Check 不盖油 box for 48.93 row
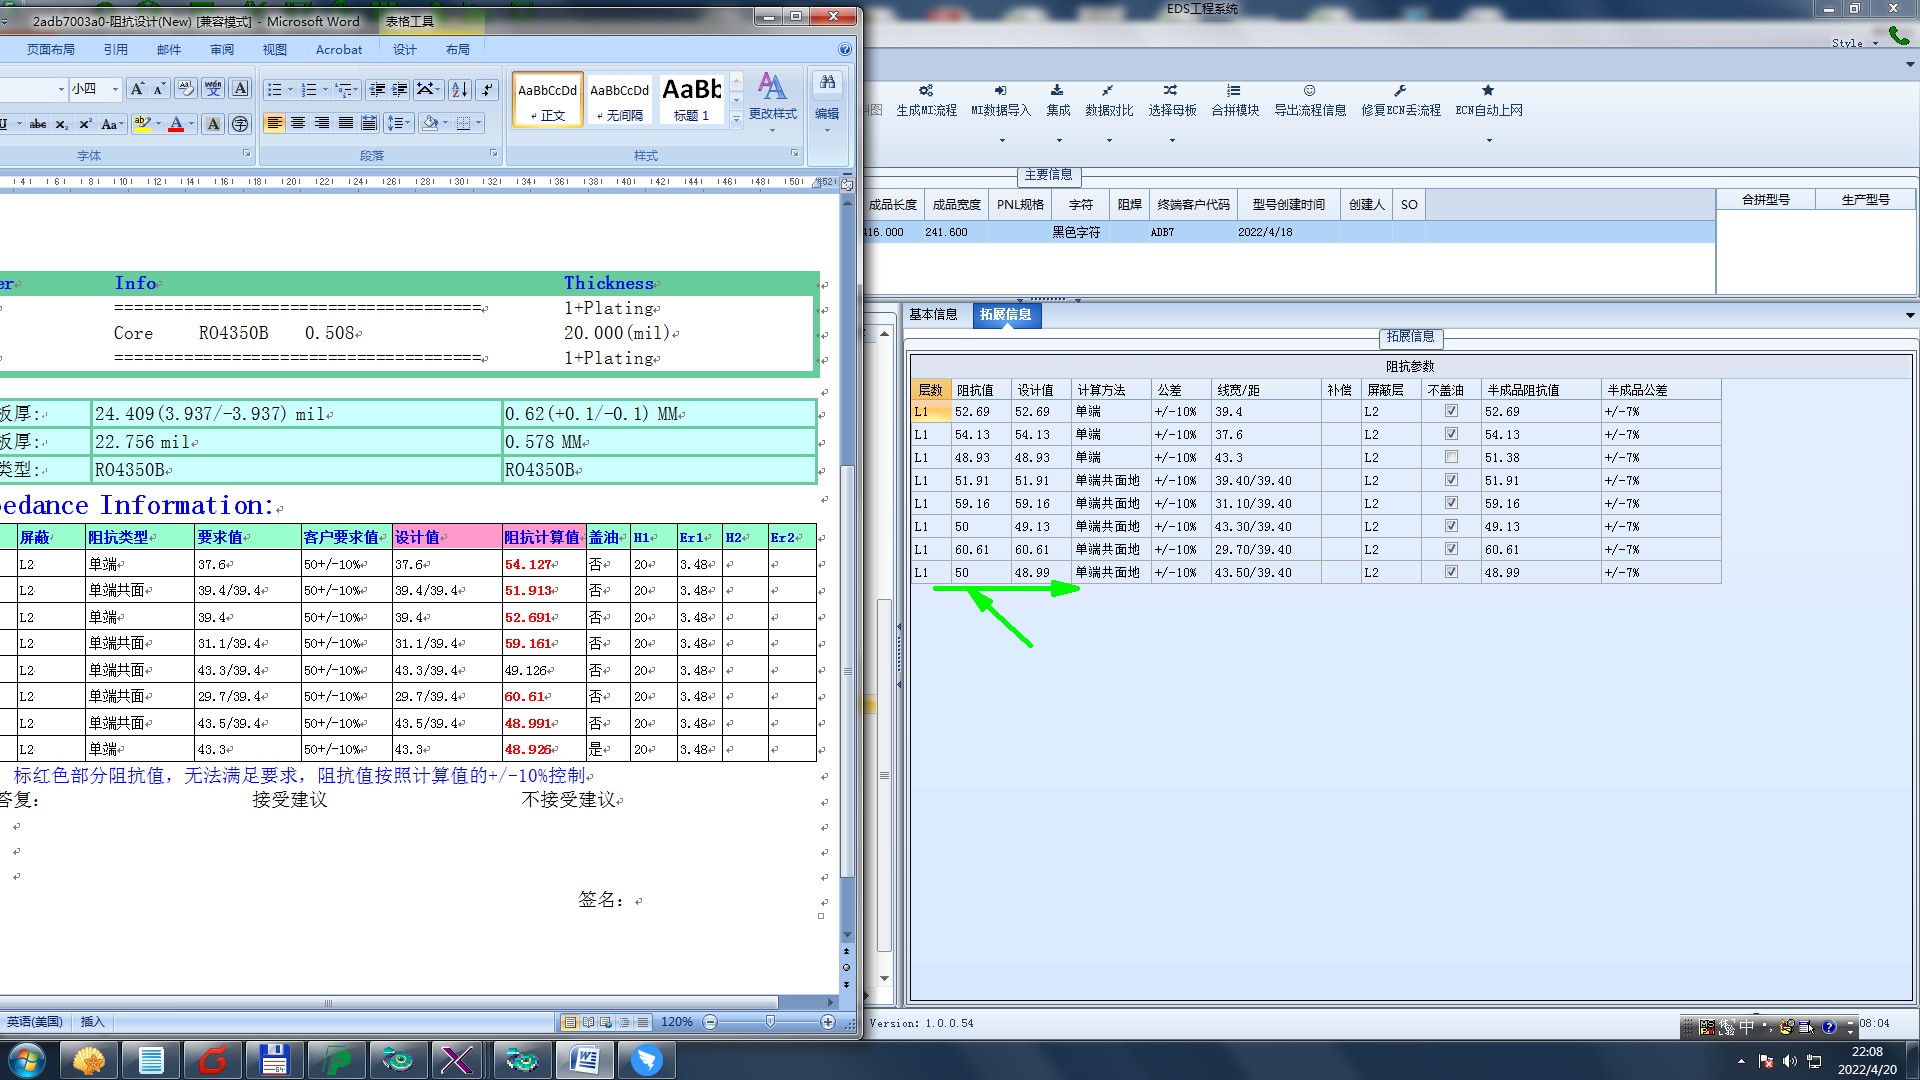The width and height of the screenshot is (1920, 1080). click(x=1451, y=457)
